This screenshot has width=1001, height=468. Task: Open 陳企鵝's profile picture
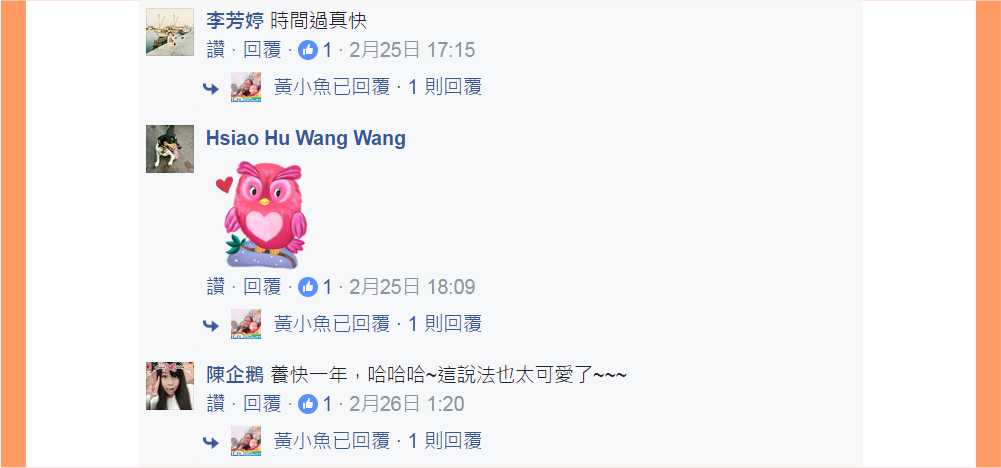tap(170, 386)
